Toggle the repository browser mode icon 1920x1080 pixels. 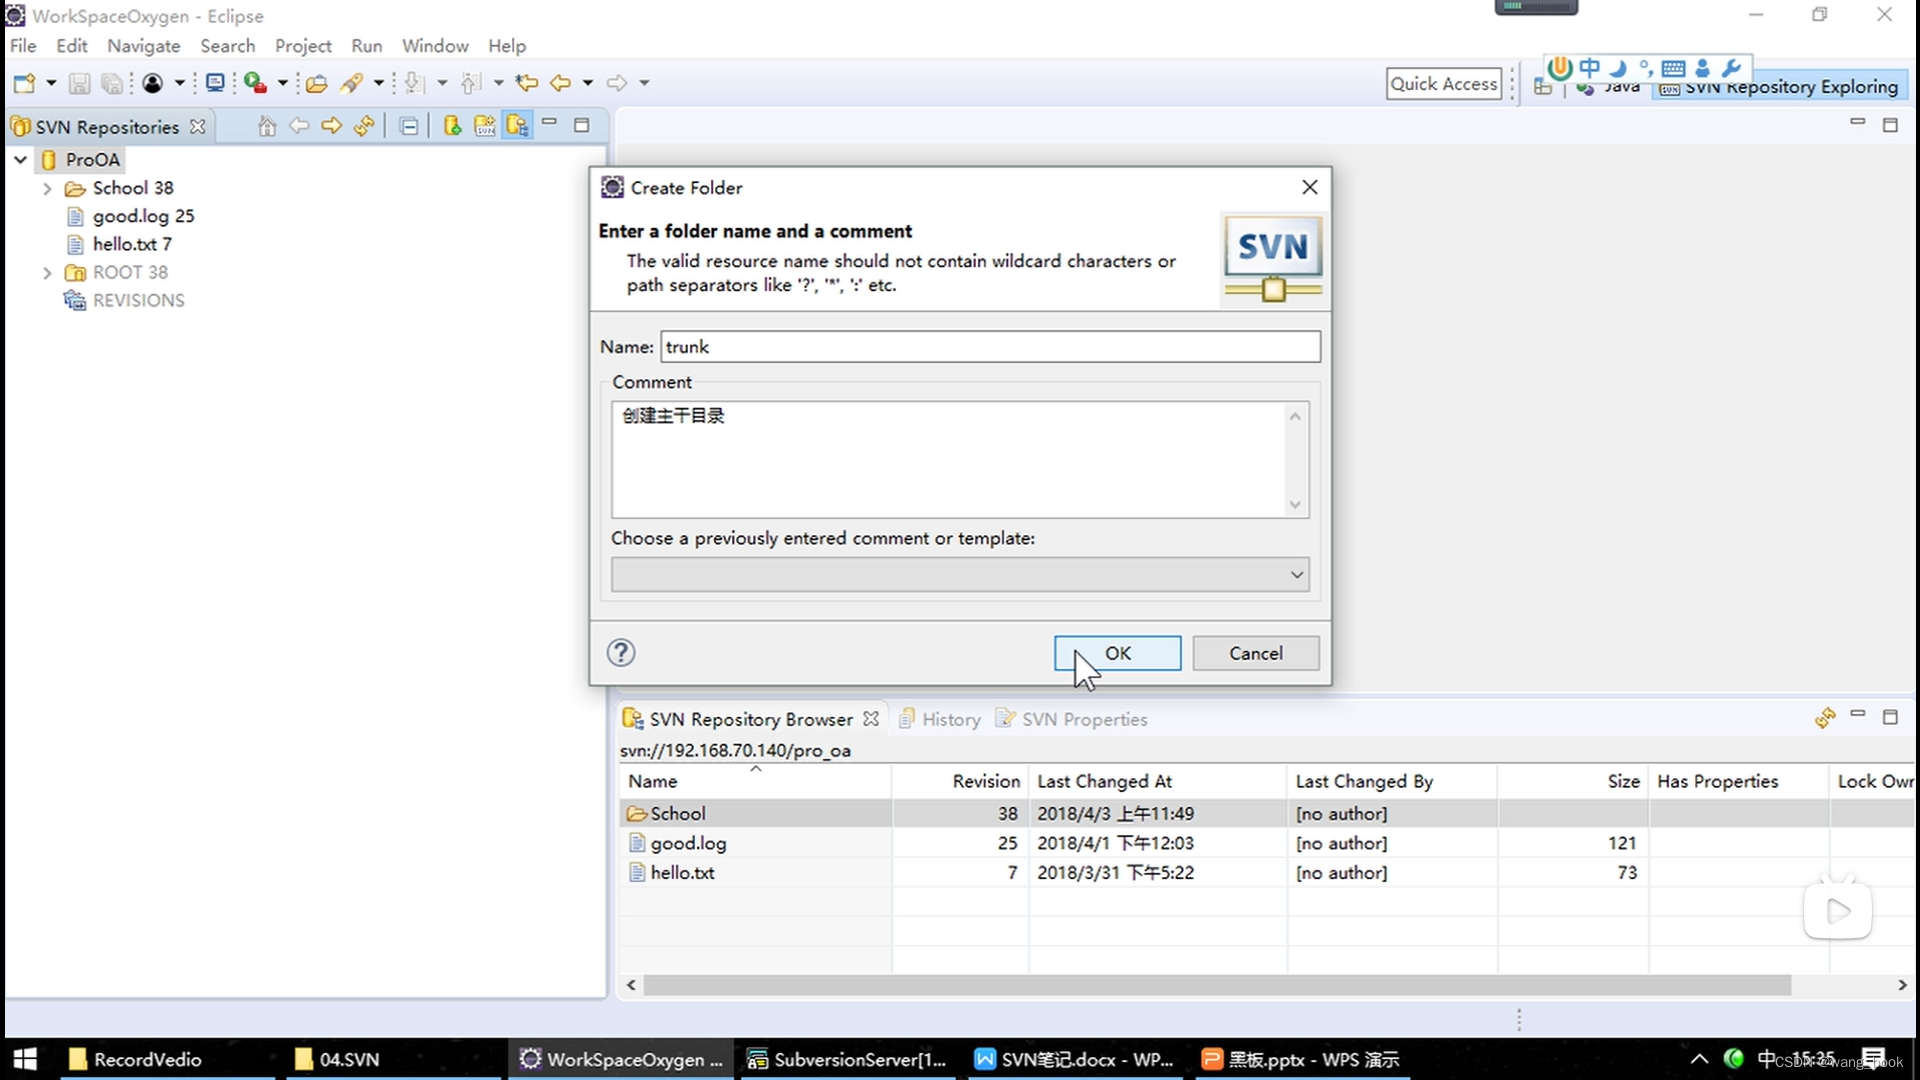(517, 126)
